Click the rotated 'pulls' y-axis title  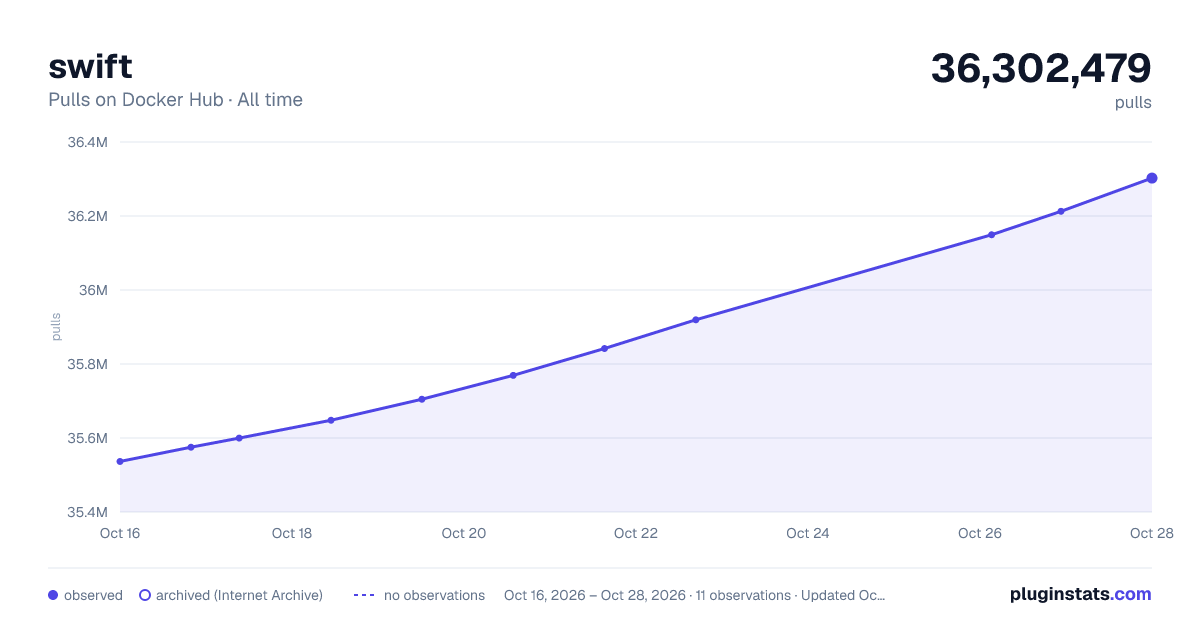(x=57, y=327)
